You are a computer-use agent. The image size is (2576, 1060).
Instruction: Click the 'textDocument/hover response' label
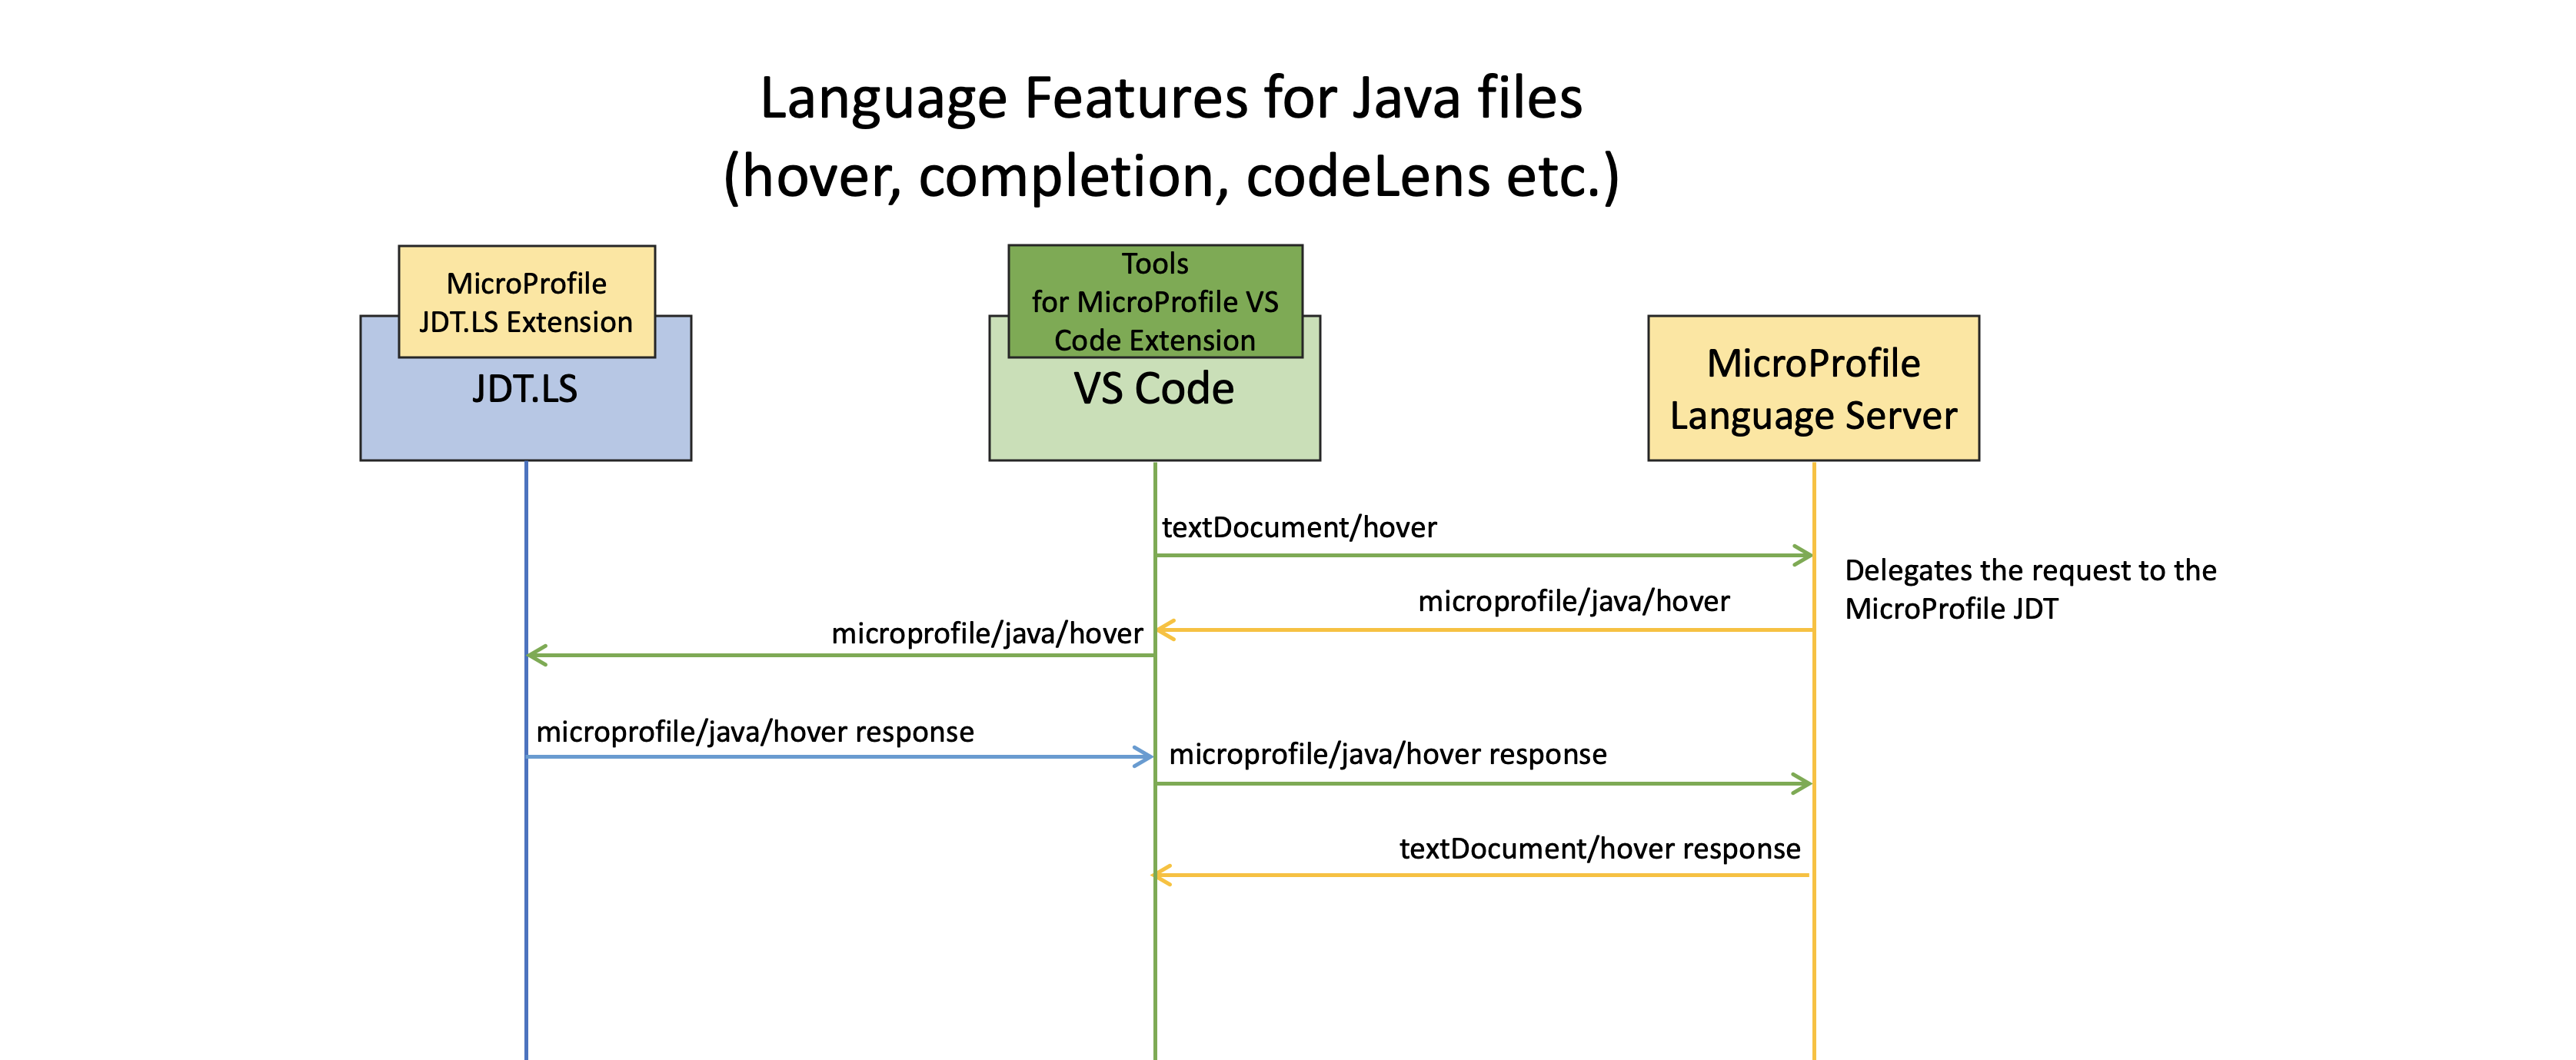click(x=1600, y=849)
